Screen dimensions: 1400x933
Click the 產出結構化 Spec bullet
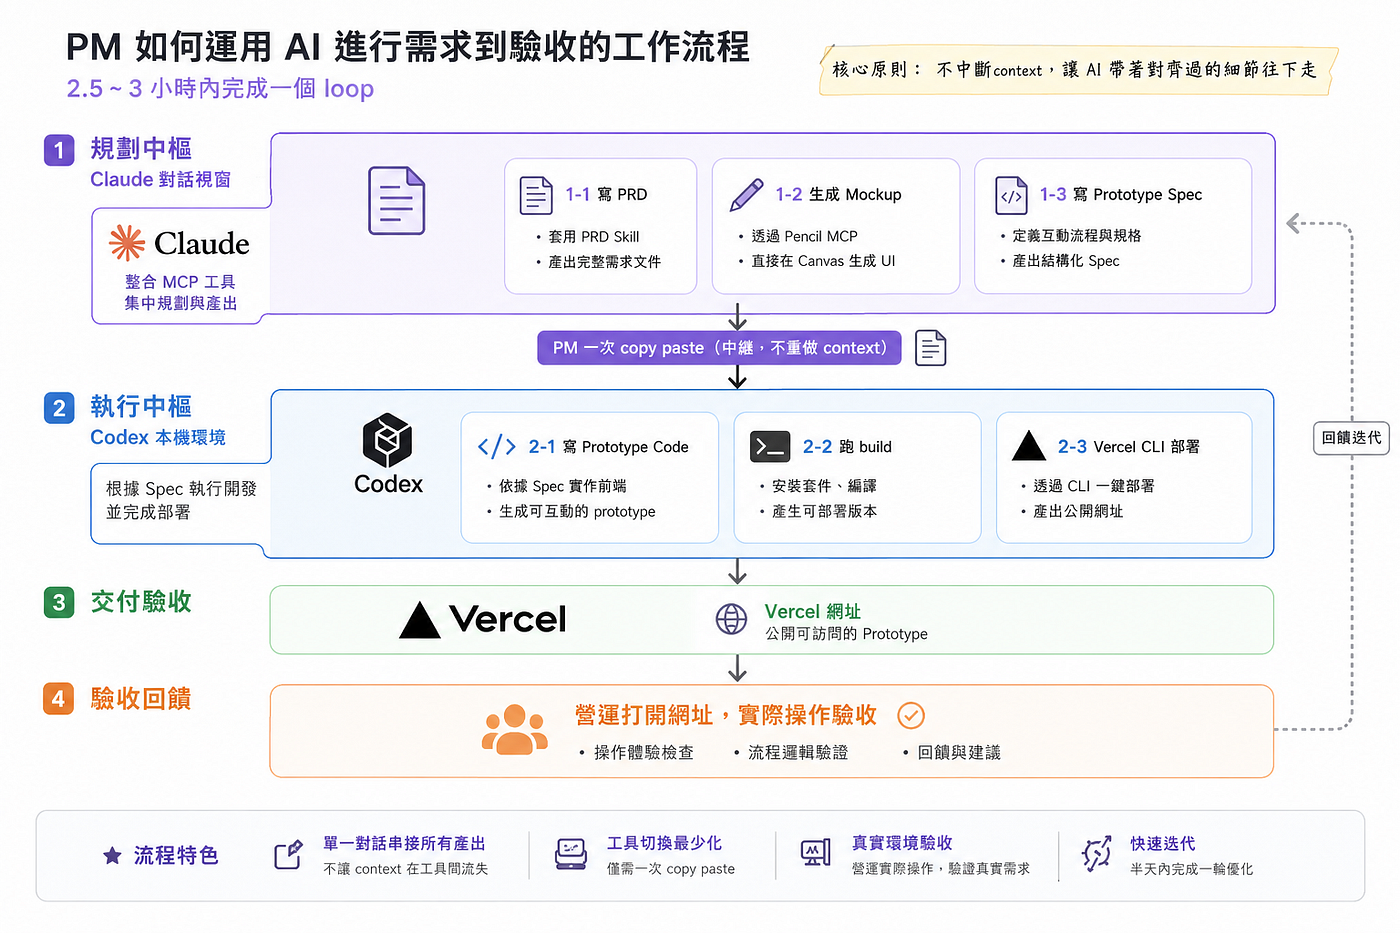tap(1065, 261)
